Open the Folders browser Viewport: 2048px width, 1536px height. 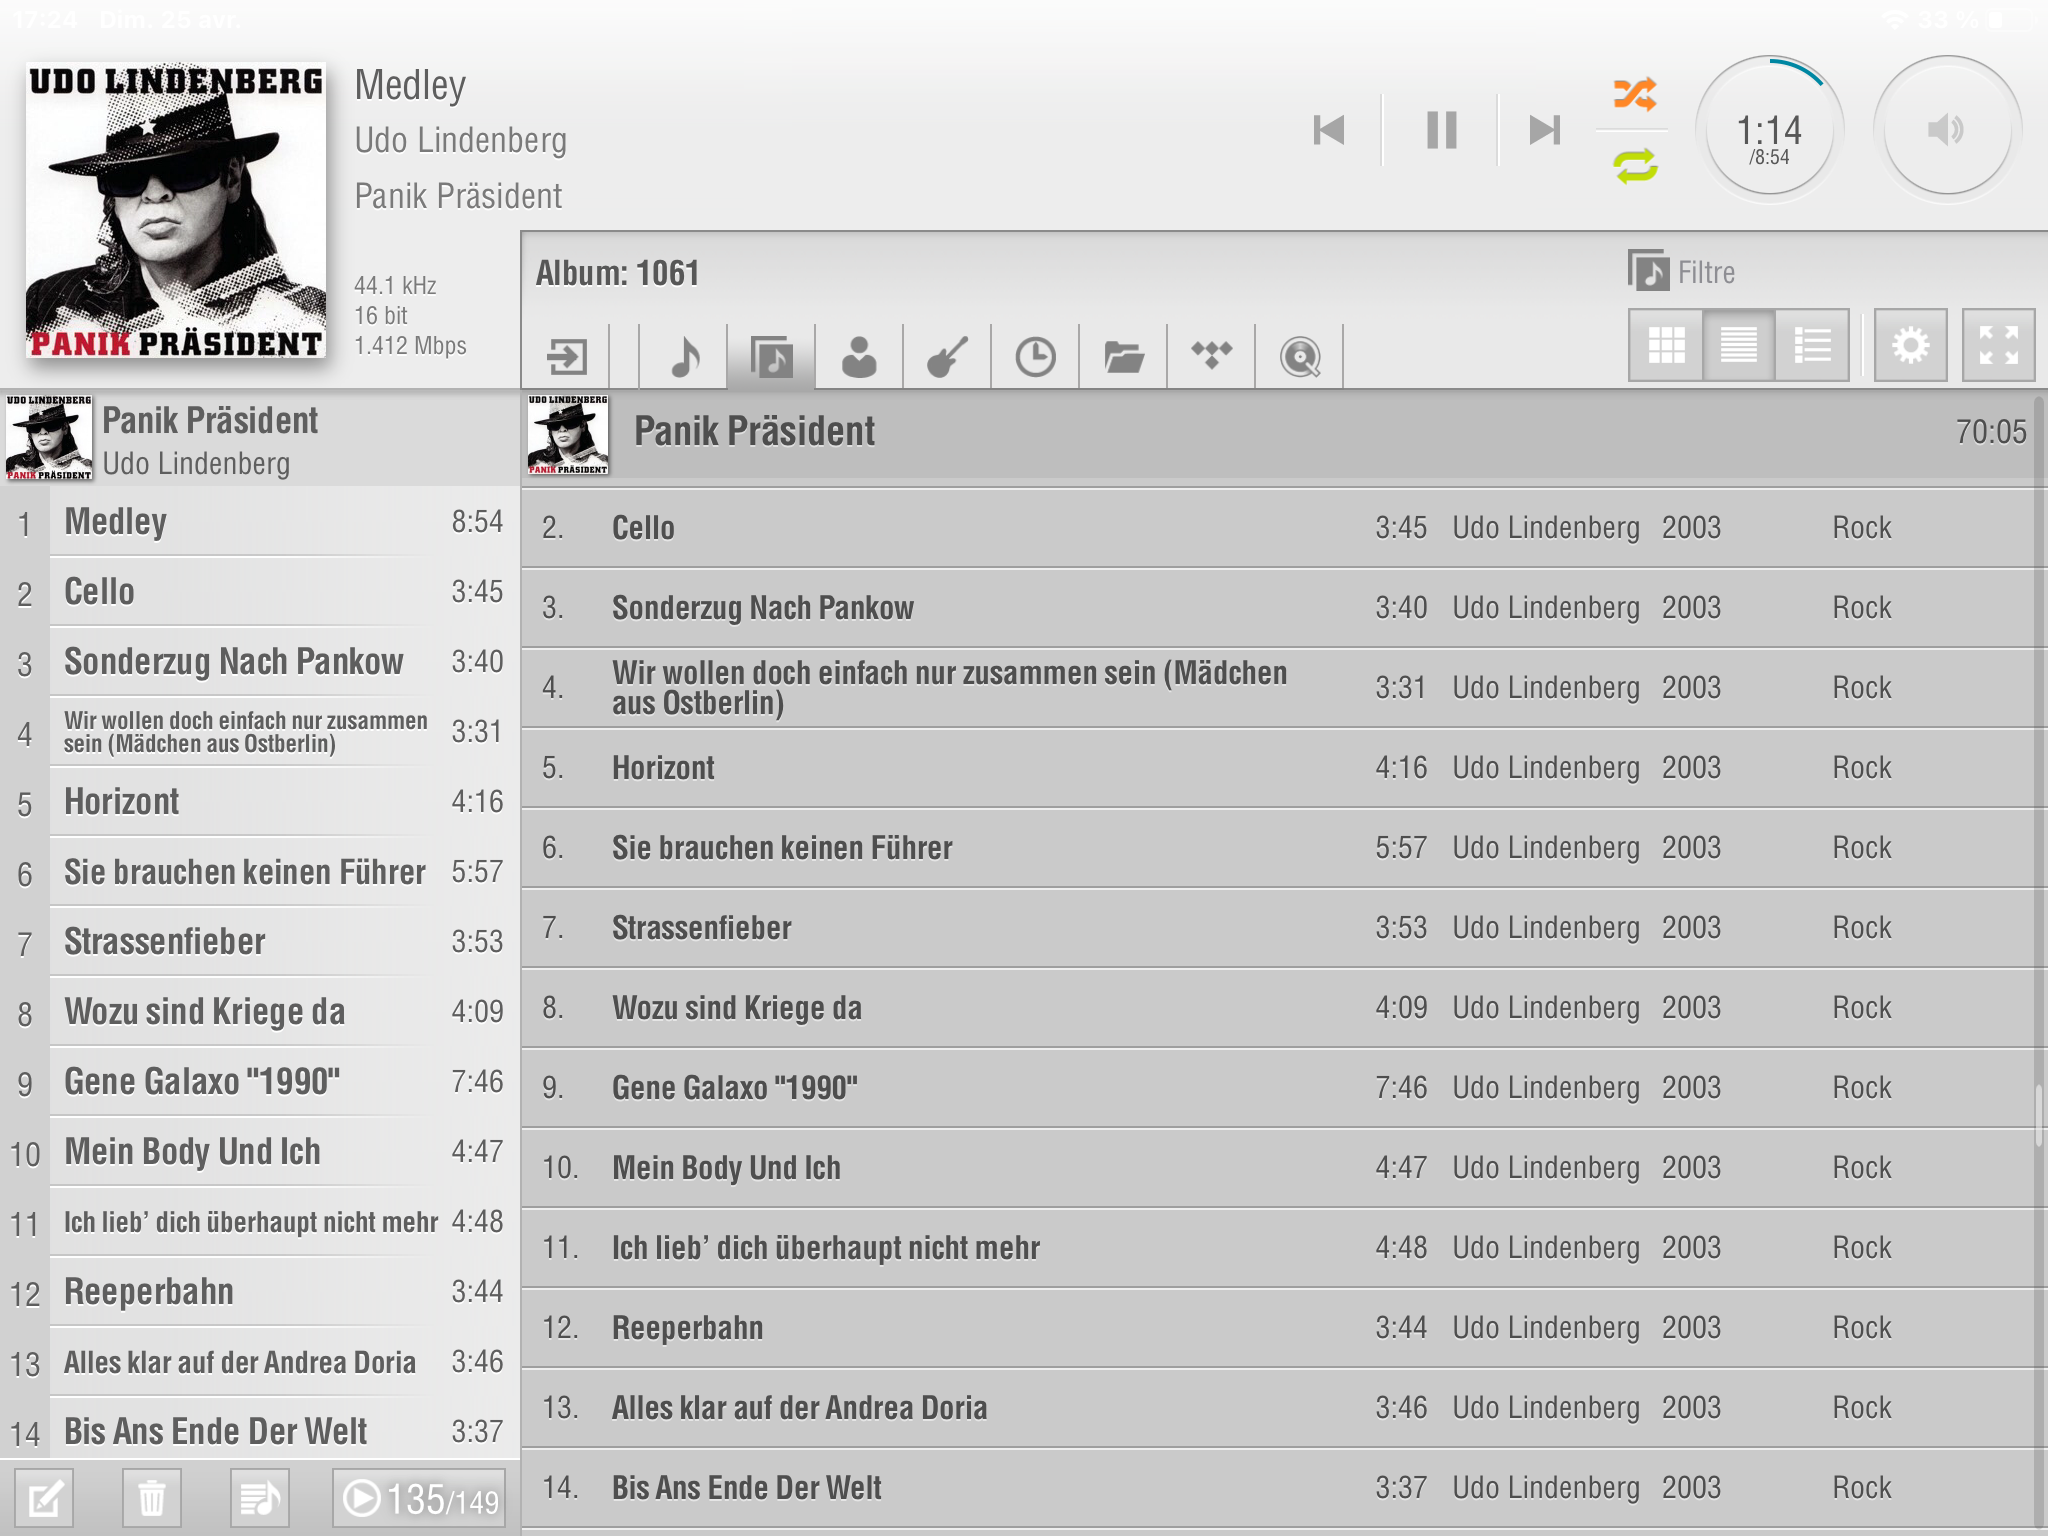1123,356
